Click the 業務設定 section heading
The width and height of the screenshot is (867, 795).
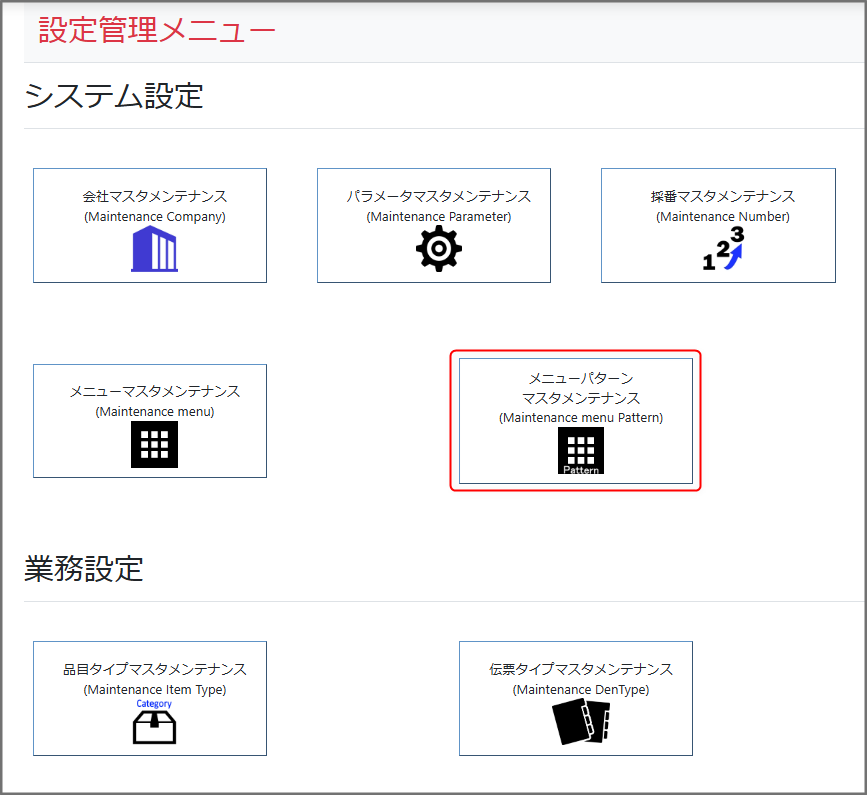point(83,569)
